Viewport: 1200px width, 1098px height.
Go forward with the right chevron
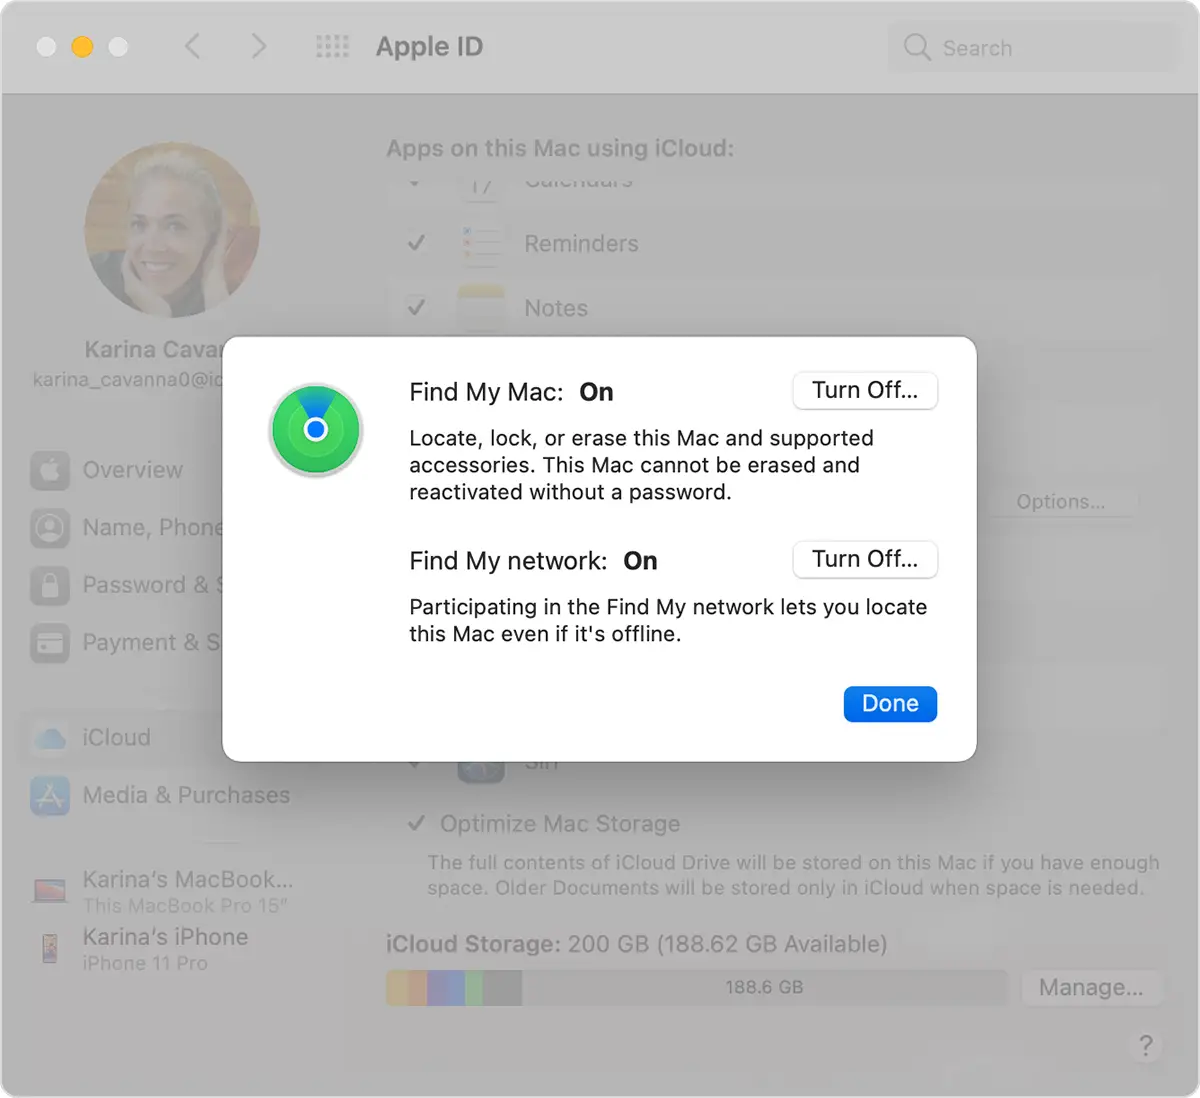(258, 46)
